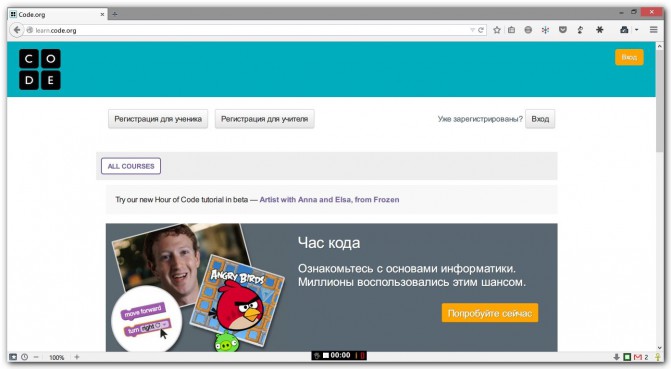671x369 pixels.
Task: Bookmark this page with the star icon
Action: (497, 30)
